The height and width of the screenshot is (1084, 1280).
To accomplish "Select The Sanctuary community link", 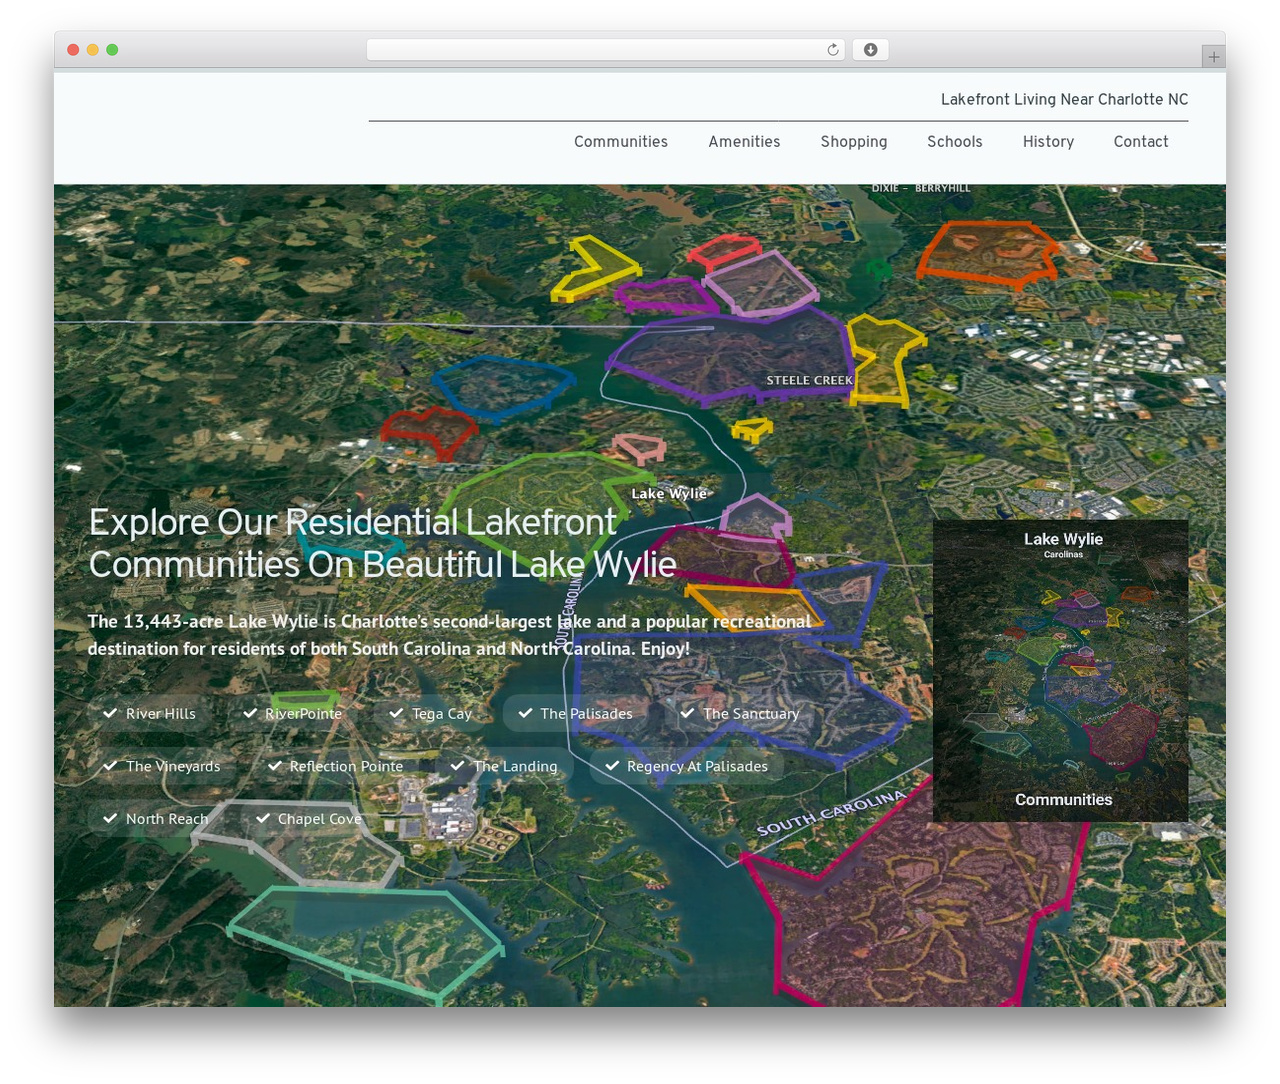I will pyautogui.click(x=739, y=714).
